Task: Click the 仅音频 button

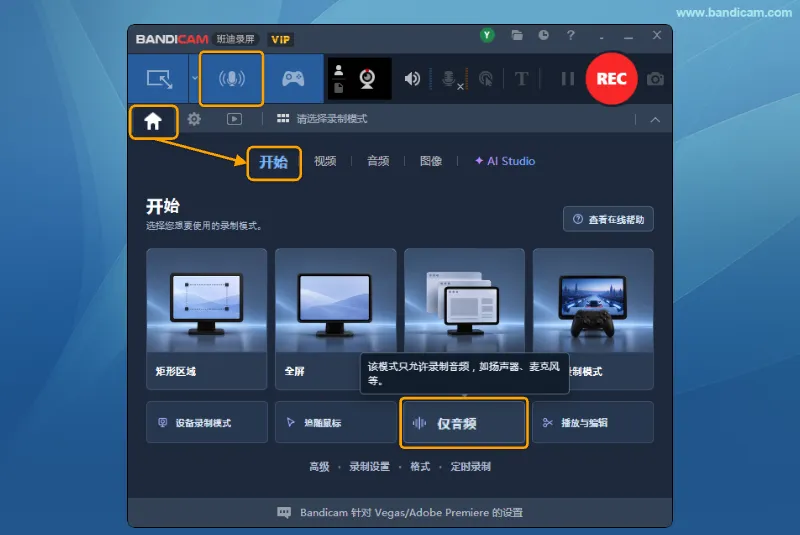Action: pos(464,423)
